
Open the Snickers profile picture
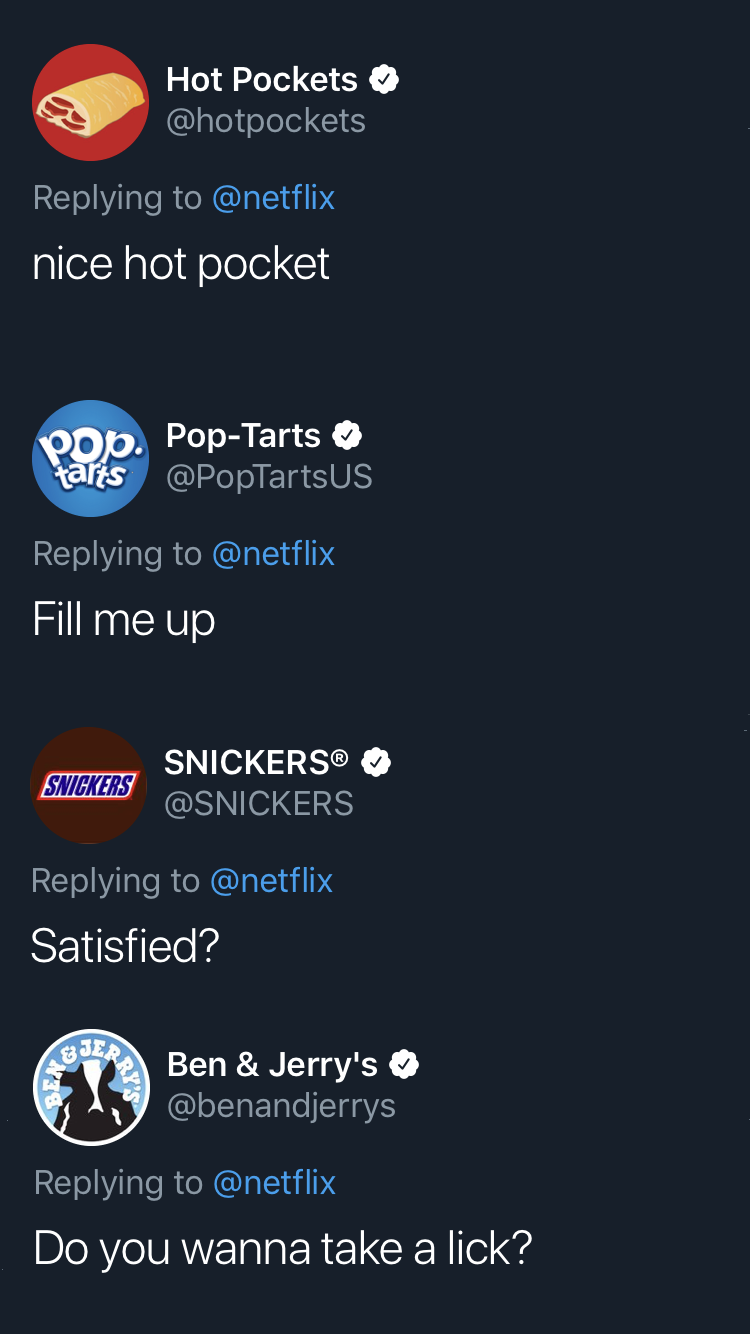88,785
